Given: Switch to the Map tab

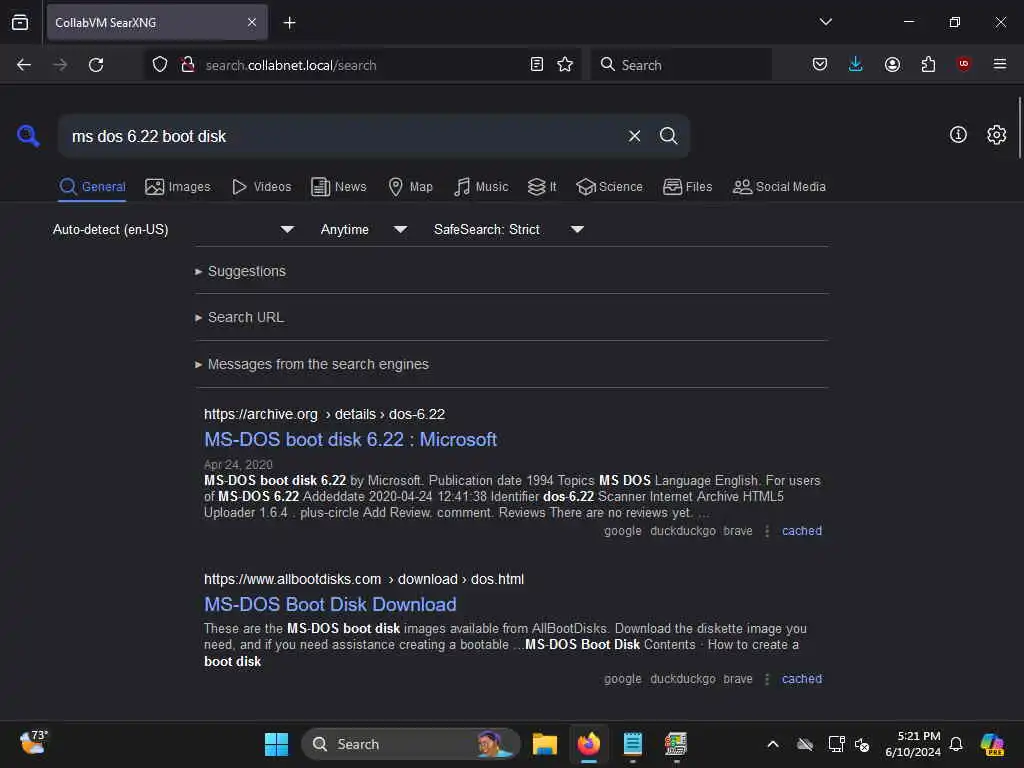Looking at the screenshot, I should (410, 187).
